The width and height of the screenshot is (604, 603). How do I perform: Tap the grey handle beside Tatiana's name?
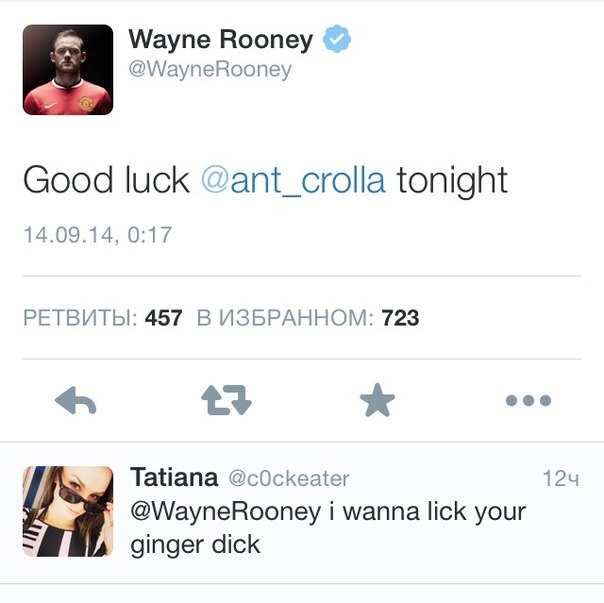[289, 479]
